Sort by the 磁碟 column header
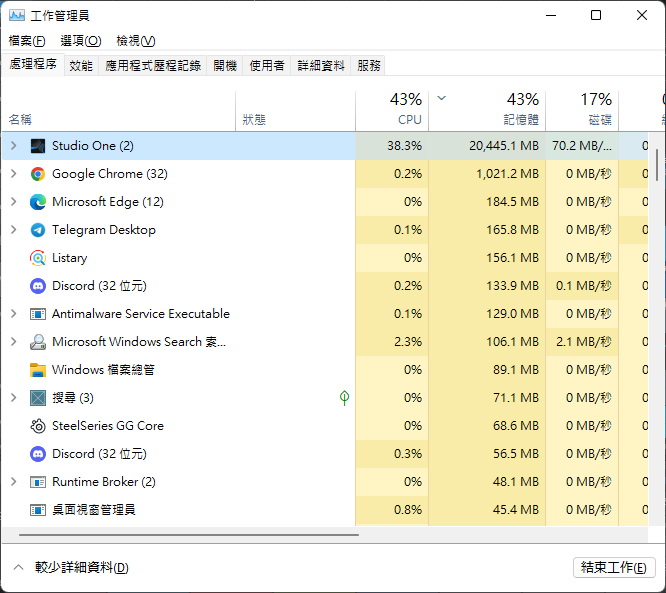This screenshot has height=593, width=666. [x=582, y=110]
